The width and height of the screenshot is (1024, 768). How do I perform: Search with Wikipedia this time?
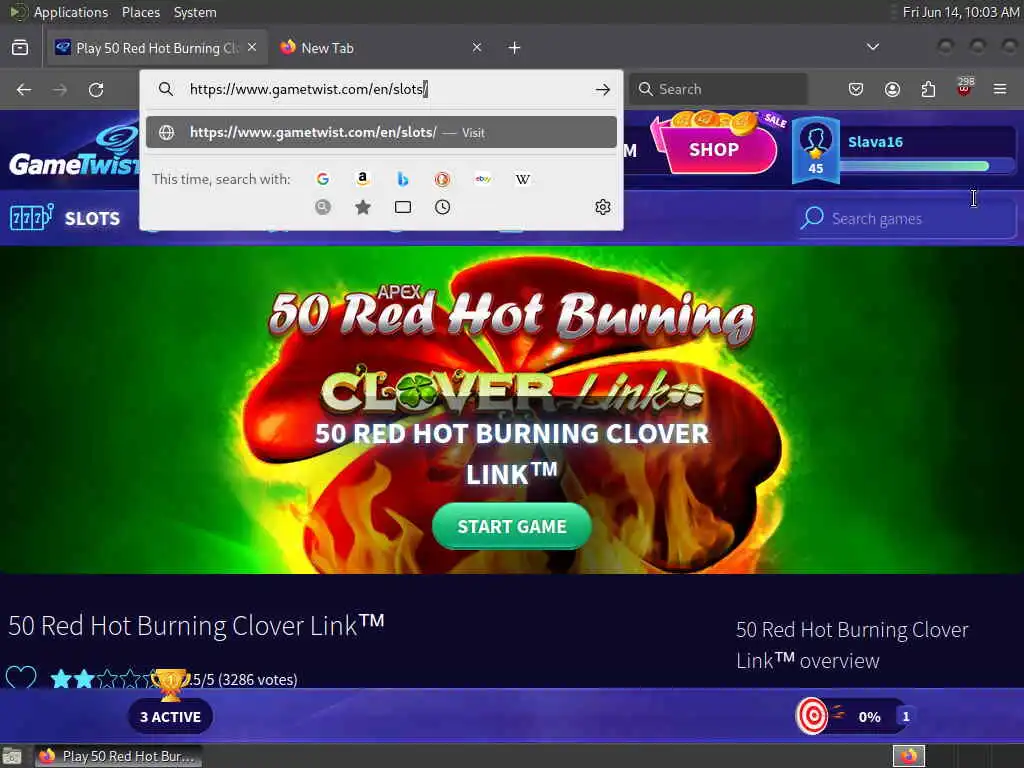[x=523, y=179]
